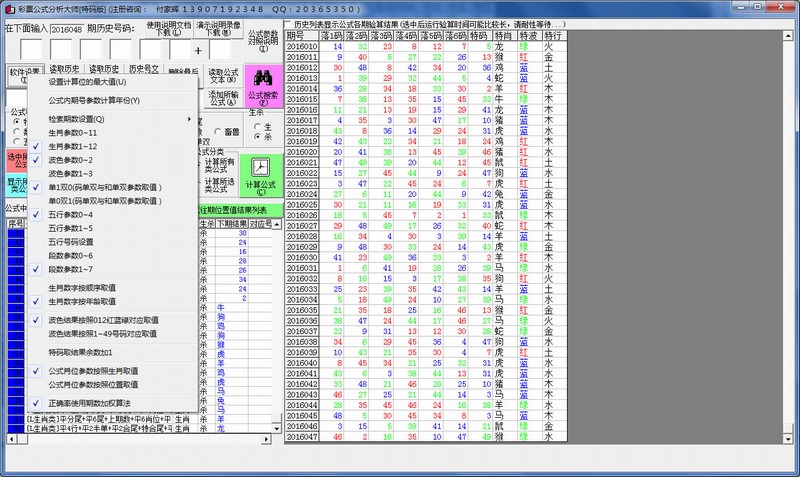Select the 杀 radio button under 生杀
Image resolution: width=800 pixels, height=477 pixels.
coord(260,136)
